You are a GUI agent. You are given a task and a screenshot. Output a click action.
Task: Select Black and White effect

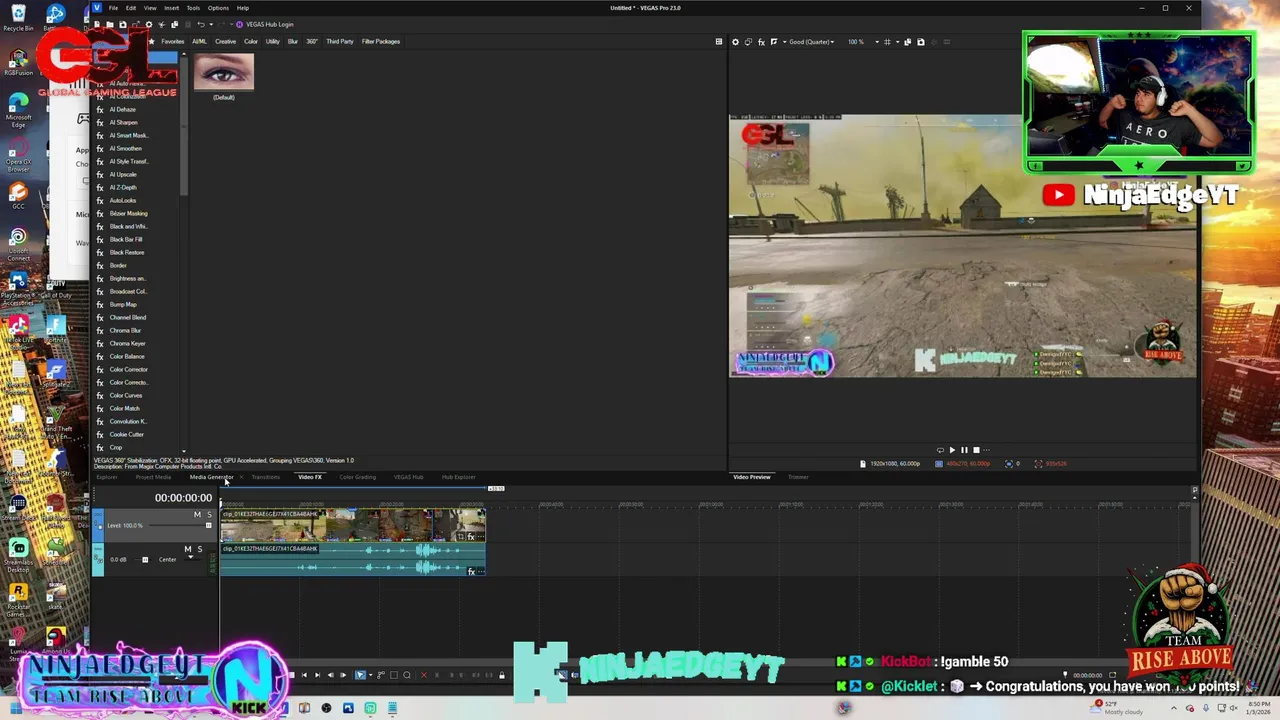[x=128, y=227]
